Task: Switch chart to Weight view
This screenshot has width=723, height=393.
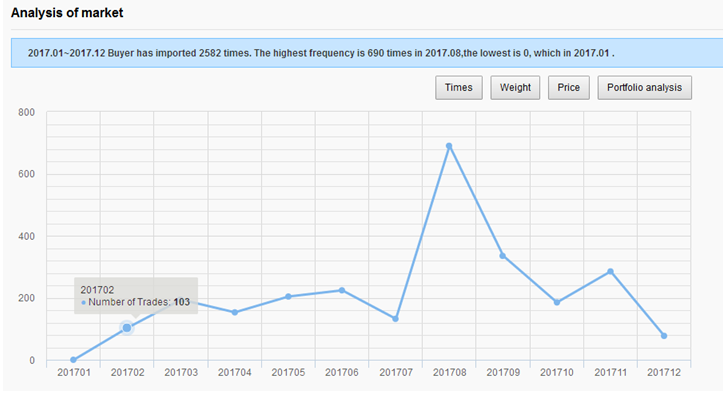Action: point(515,88)
